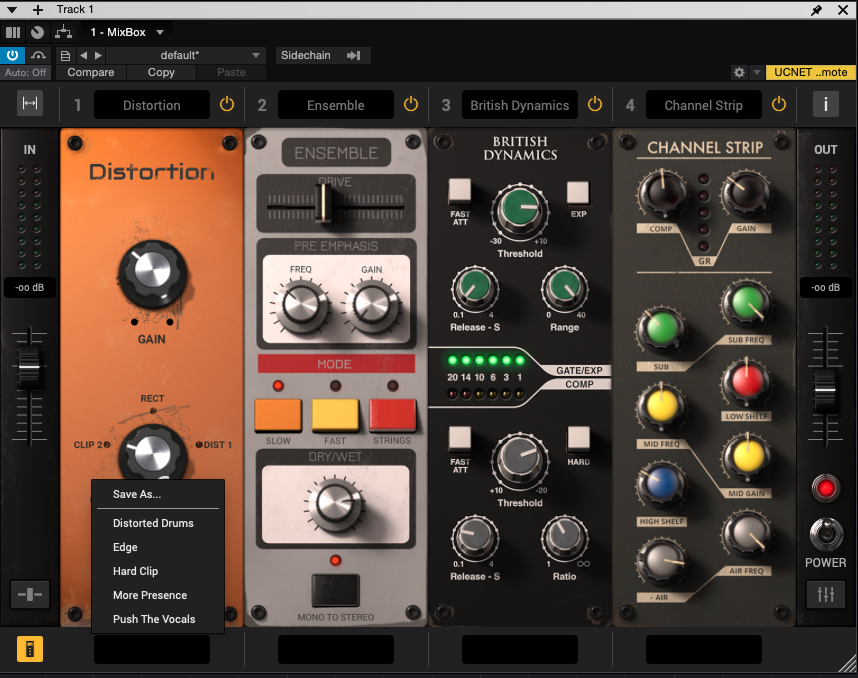Choose the Edge preset

click(158, 547)
